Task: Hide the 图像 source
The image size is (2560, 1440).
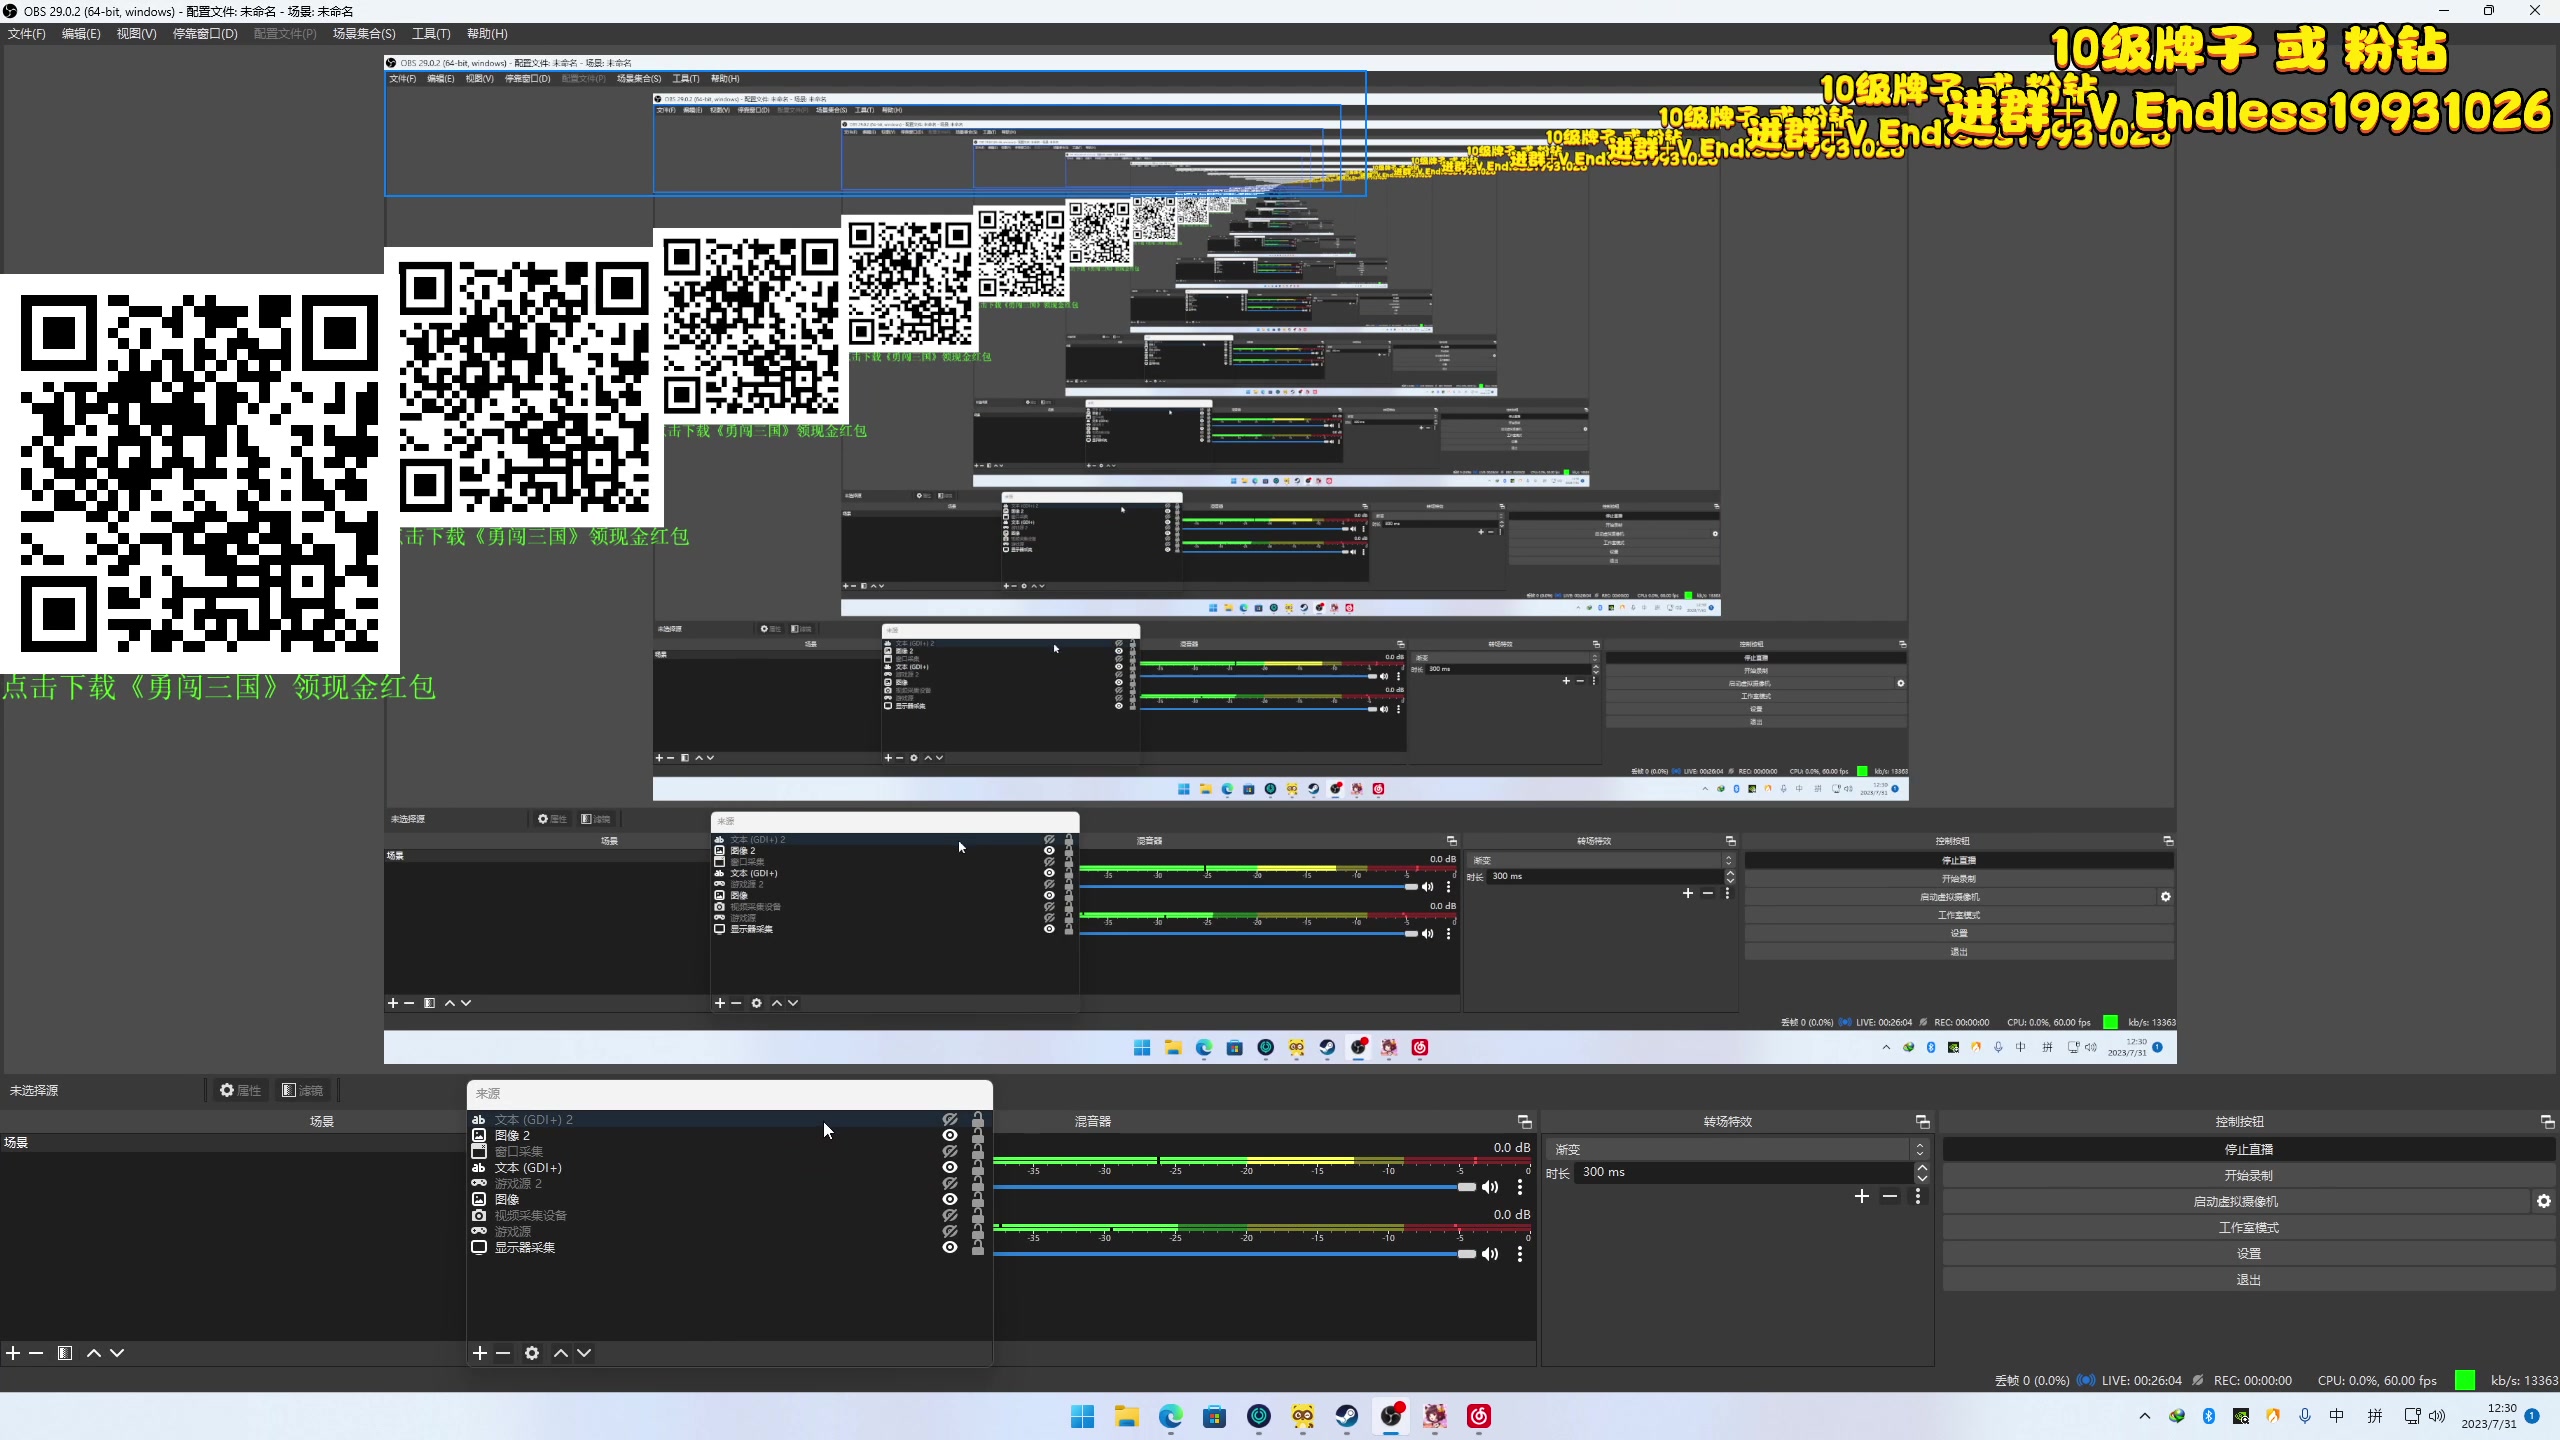Action: tap(950, 1199)
